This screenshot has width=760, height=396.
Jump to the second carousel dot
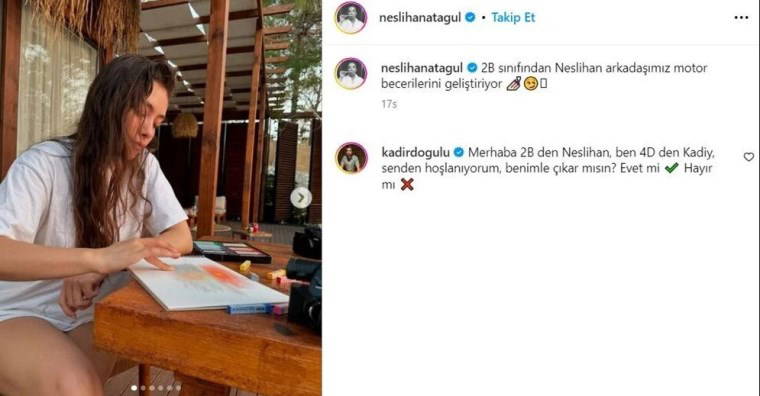pos(143,388)
